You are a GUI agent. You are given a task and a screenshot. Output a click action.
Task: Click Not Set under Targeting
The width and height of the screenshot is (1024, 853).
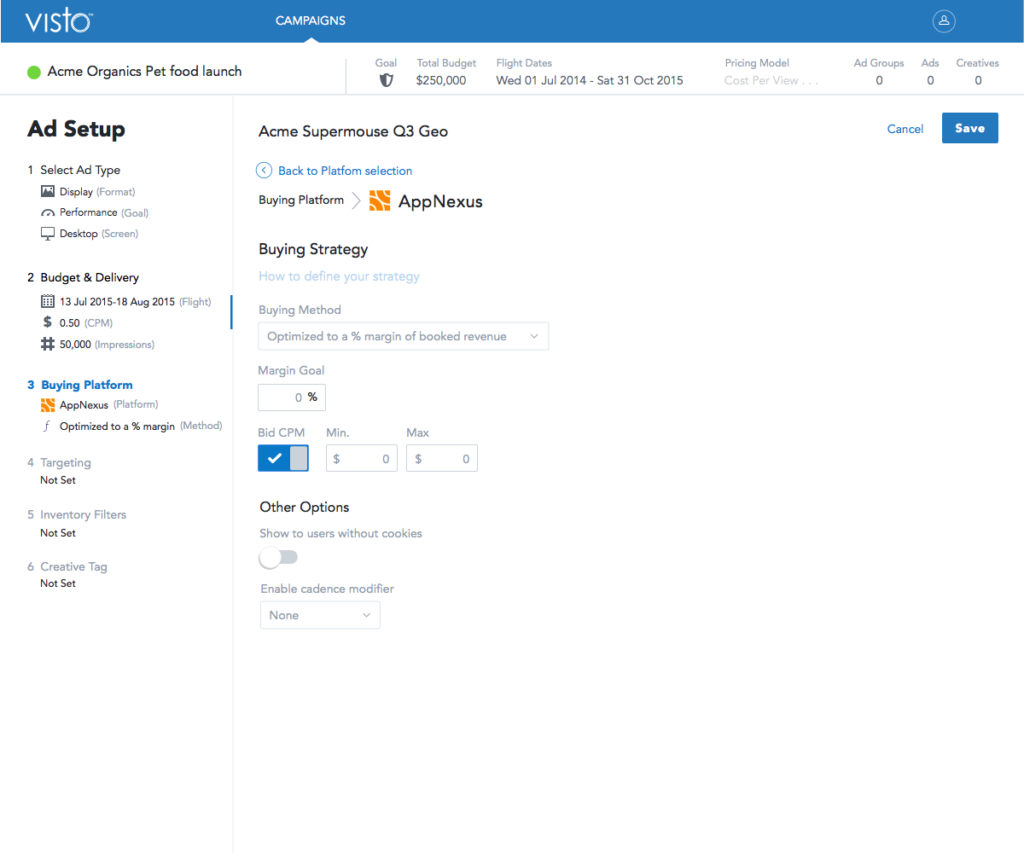point(58,480)
